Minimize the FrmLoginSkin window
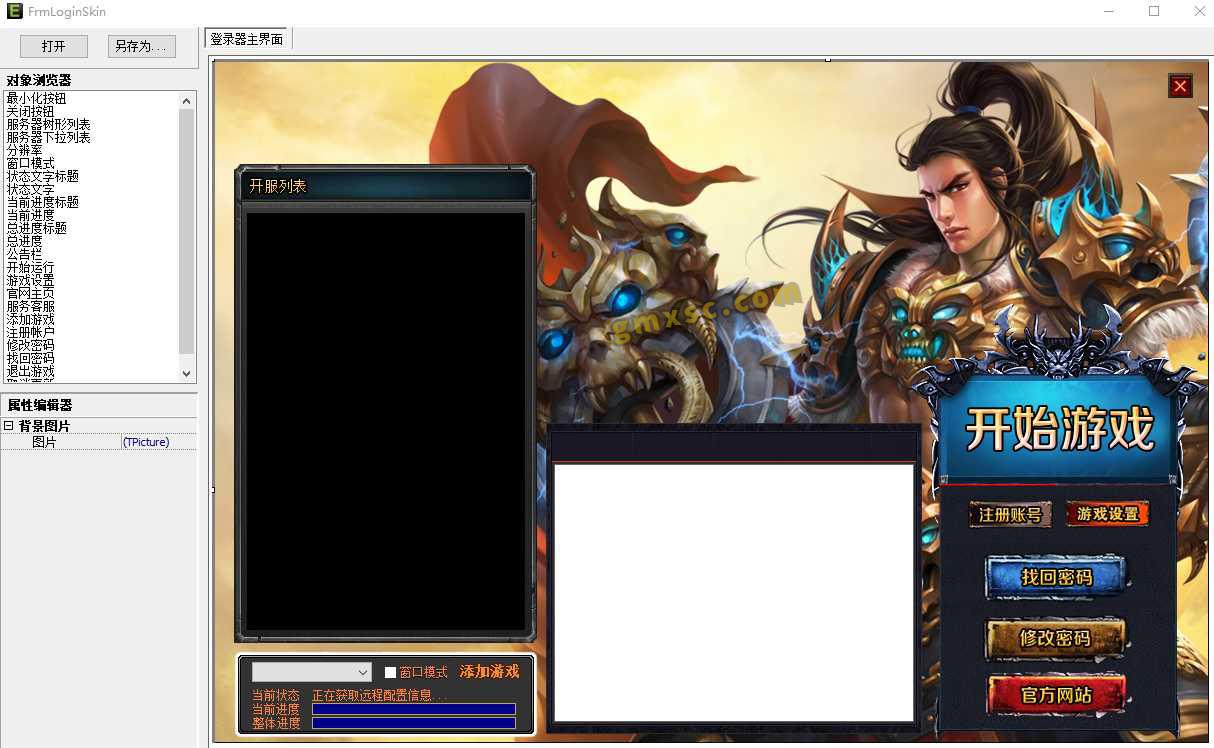 pyautogui.click(x=1109, y=11)
